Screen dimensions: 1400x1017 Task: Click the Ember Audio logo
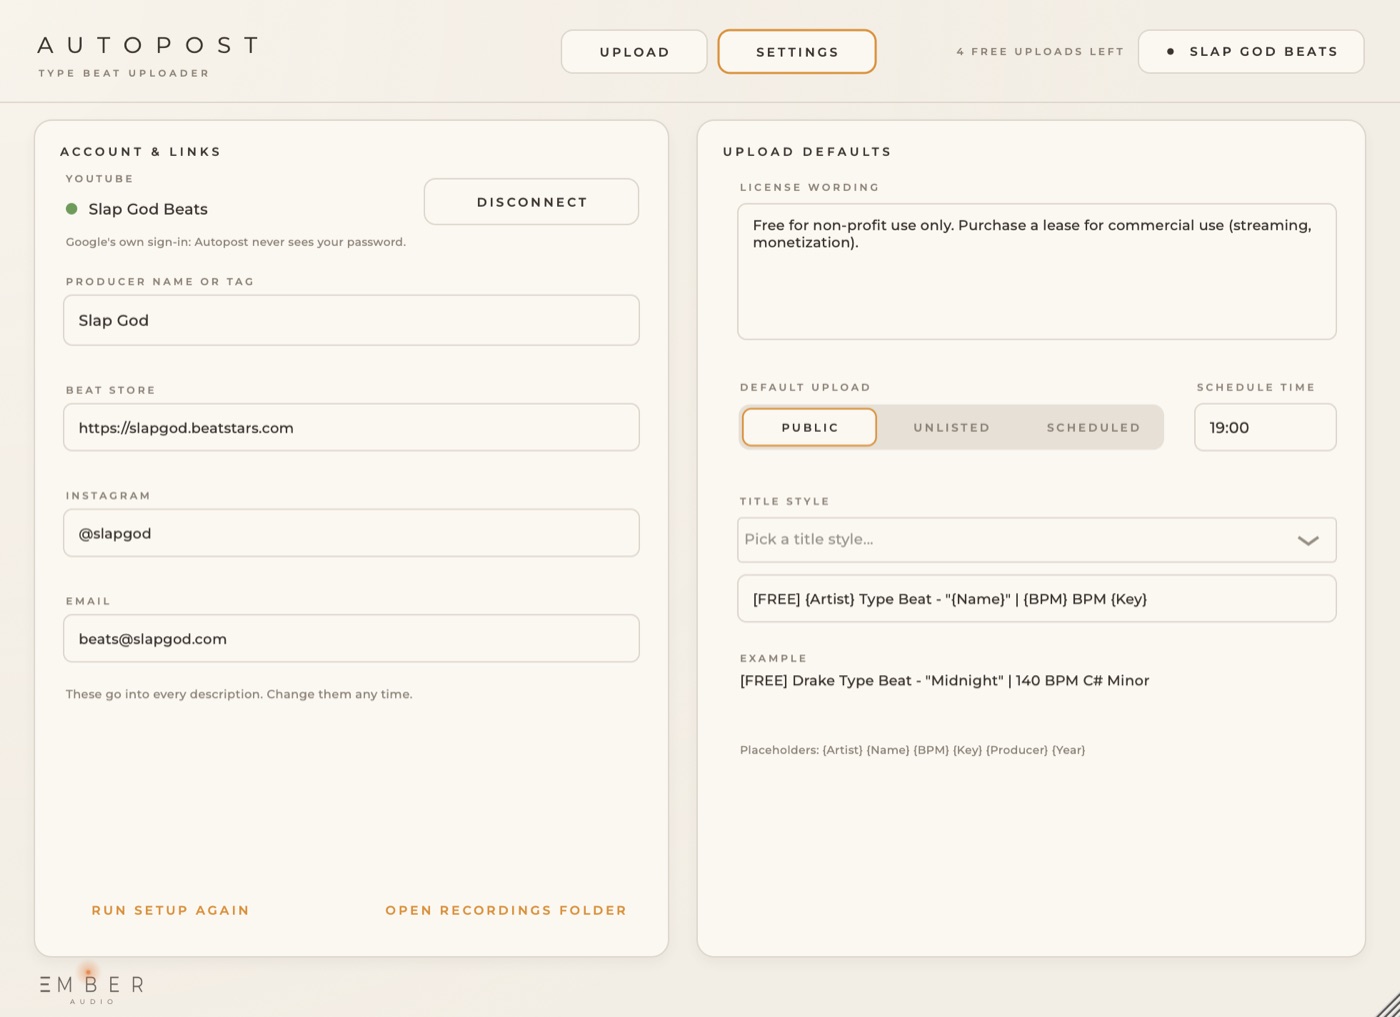tap(92, 986)
